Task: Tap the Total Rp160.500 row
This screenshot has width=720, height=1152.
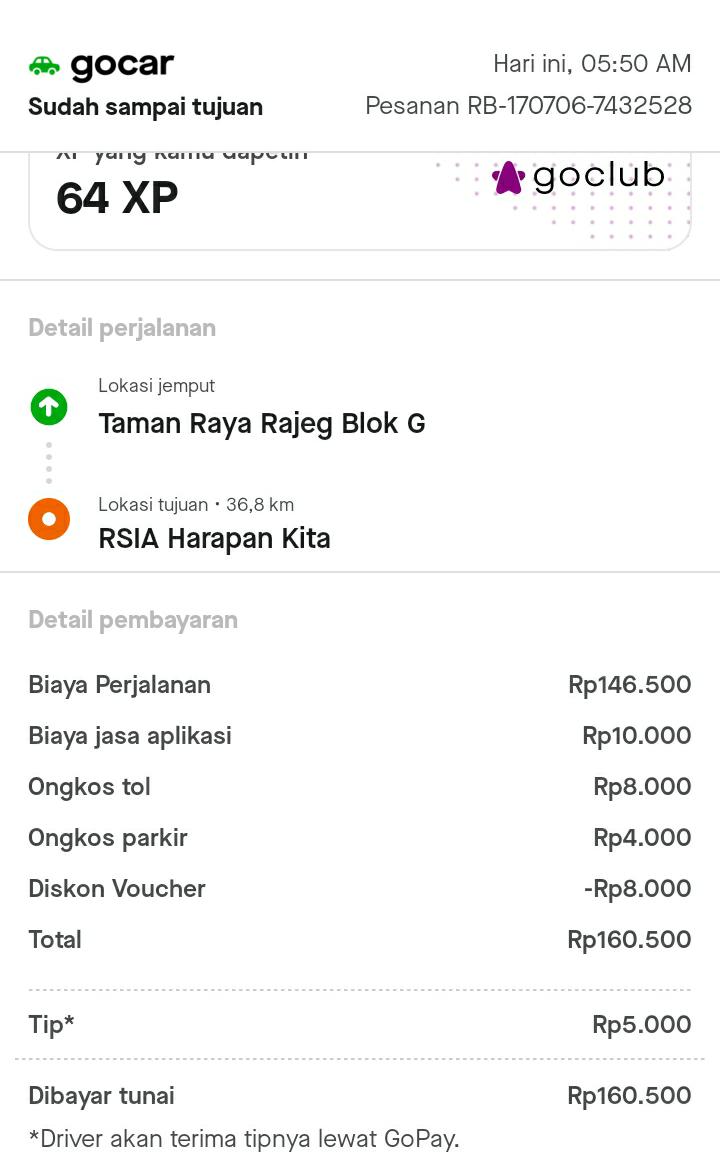Action: 360,940
